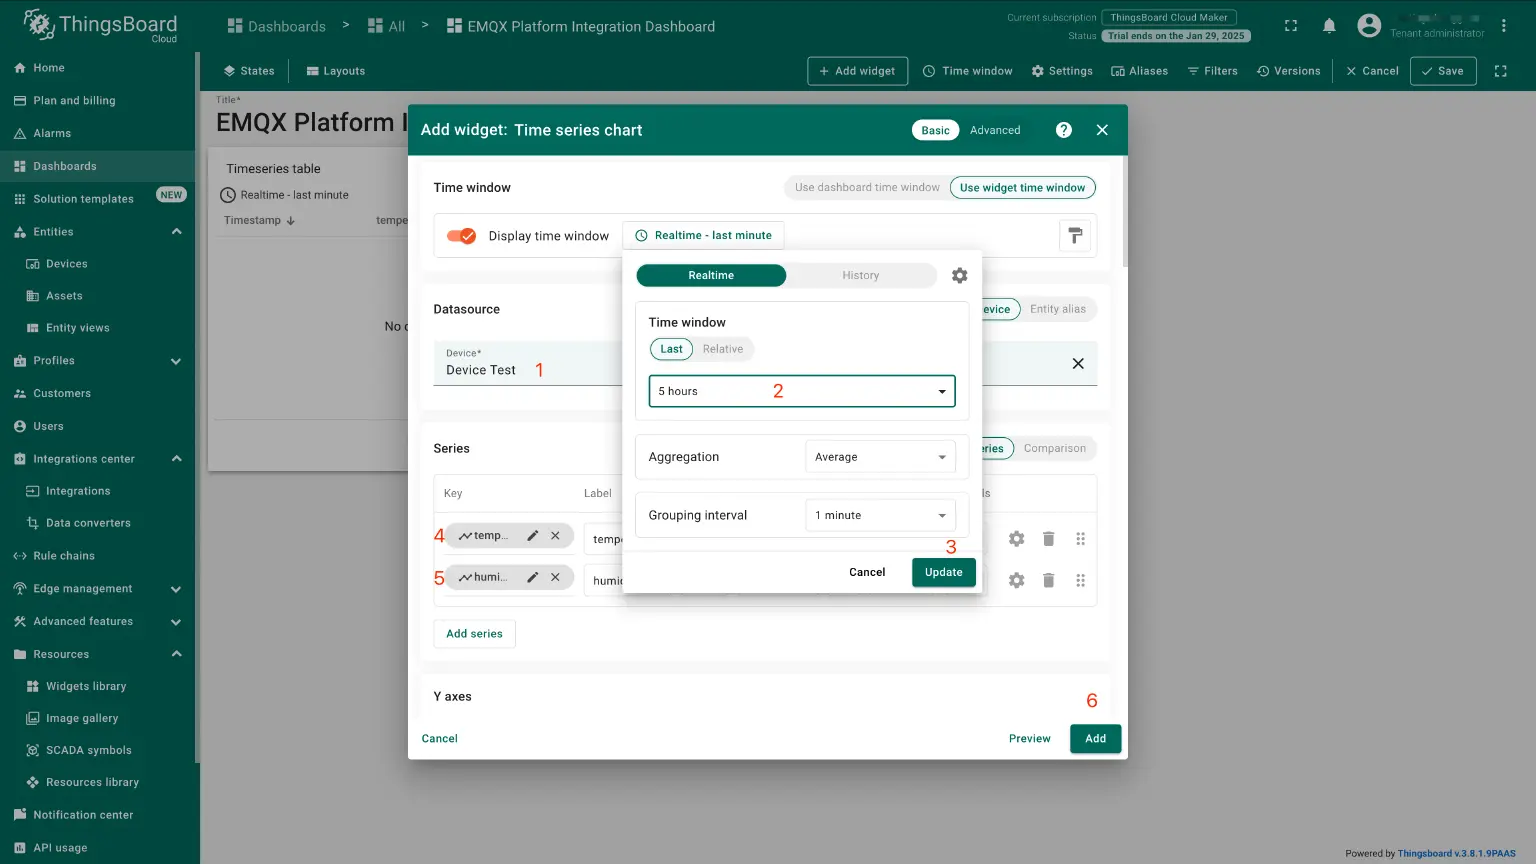Switch to Advanced widget mode

995,130
